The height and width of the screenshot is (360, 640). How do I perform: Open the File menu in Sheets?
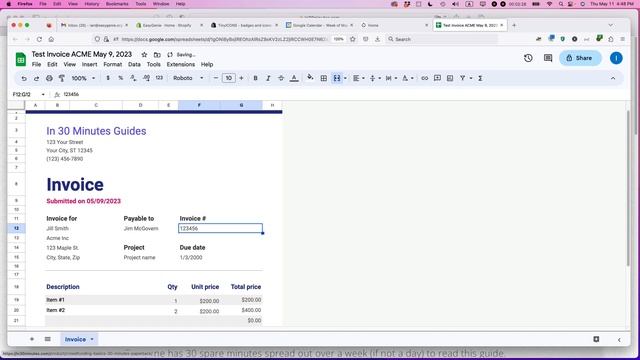point(36,64)
